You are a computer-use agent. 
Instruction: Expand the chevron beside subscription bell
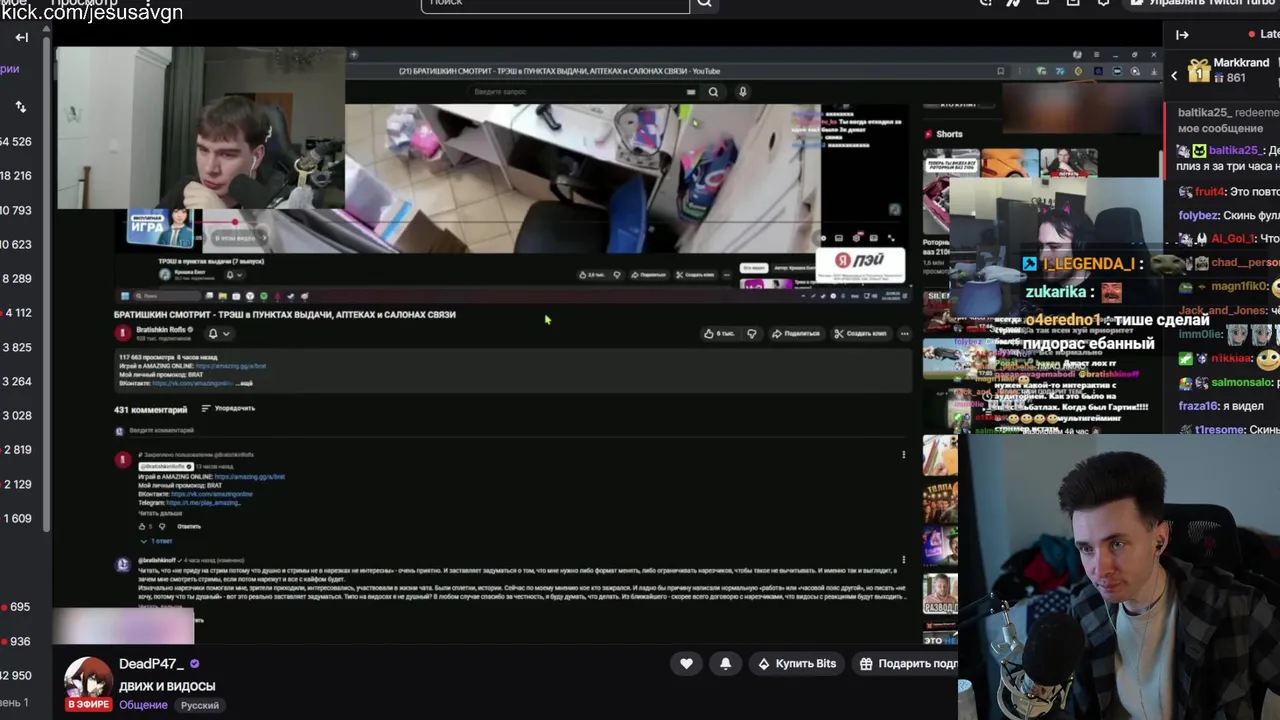[226, 334]
